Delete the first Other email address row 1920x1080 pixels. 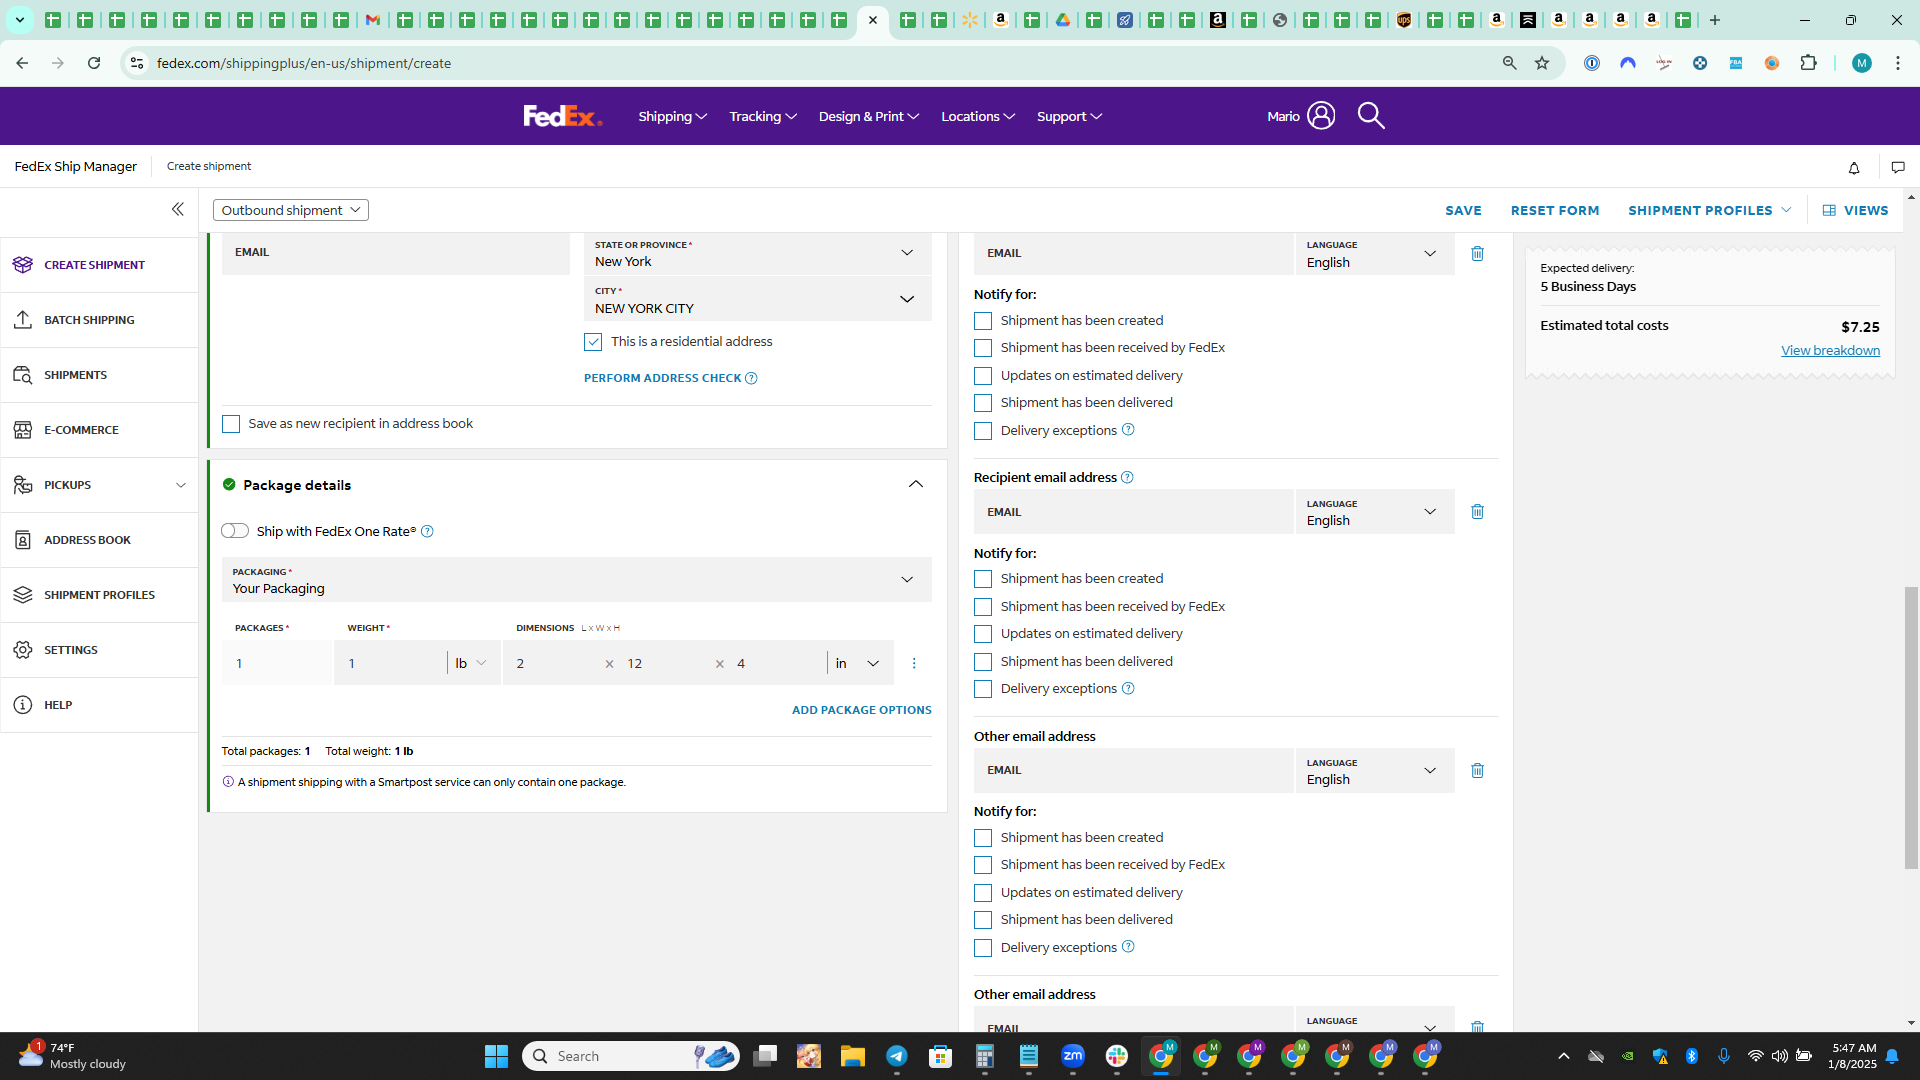1477,771
